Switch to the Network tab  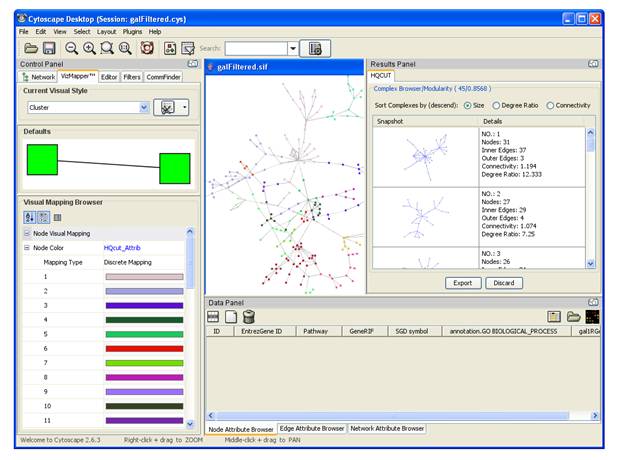[x=39, y=77]
